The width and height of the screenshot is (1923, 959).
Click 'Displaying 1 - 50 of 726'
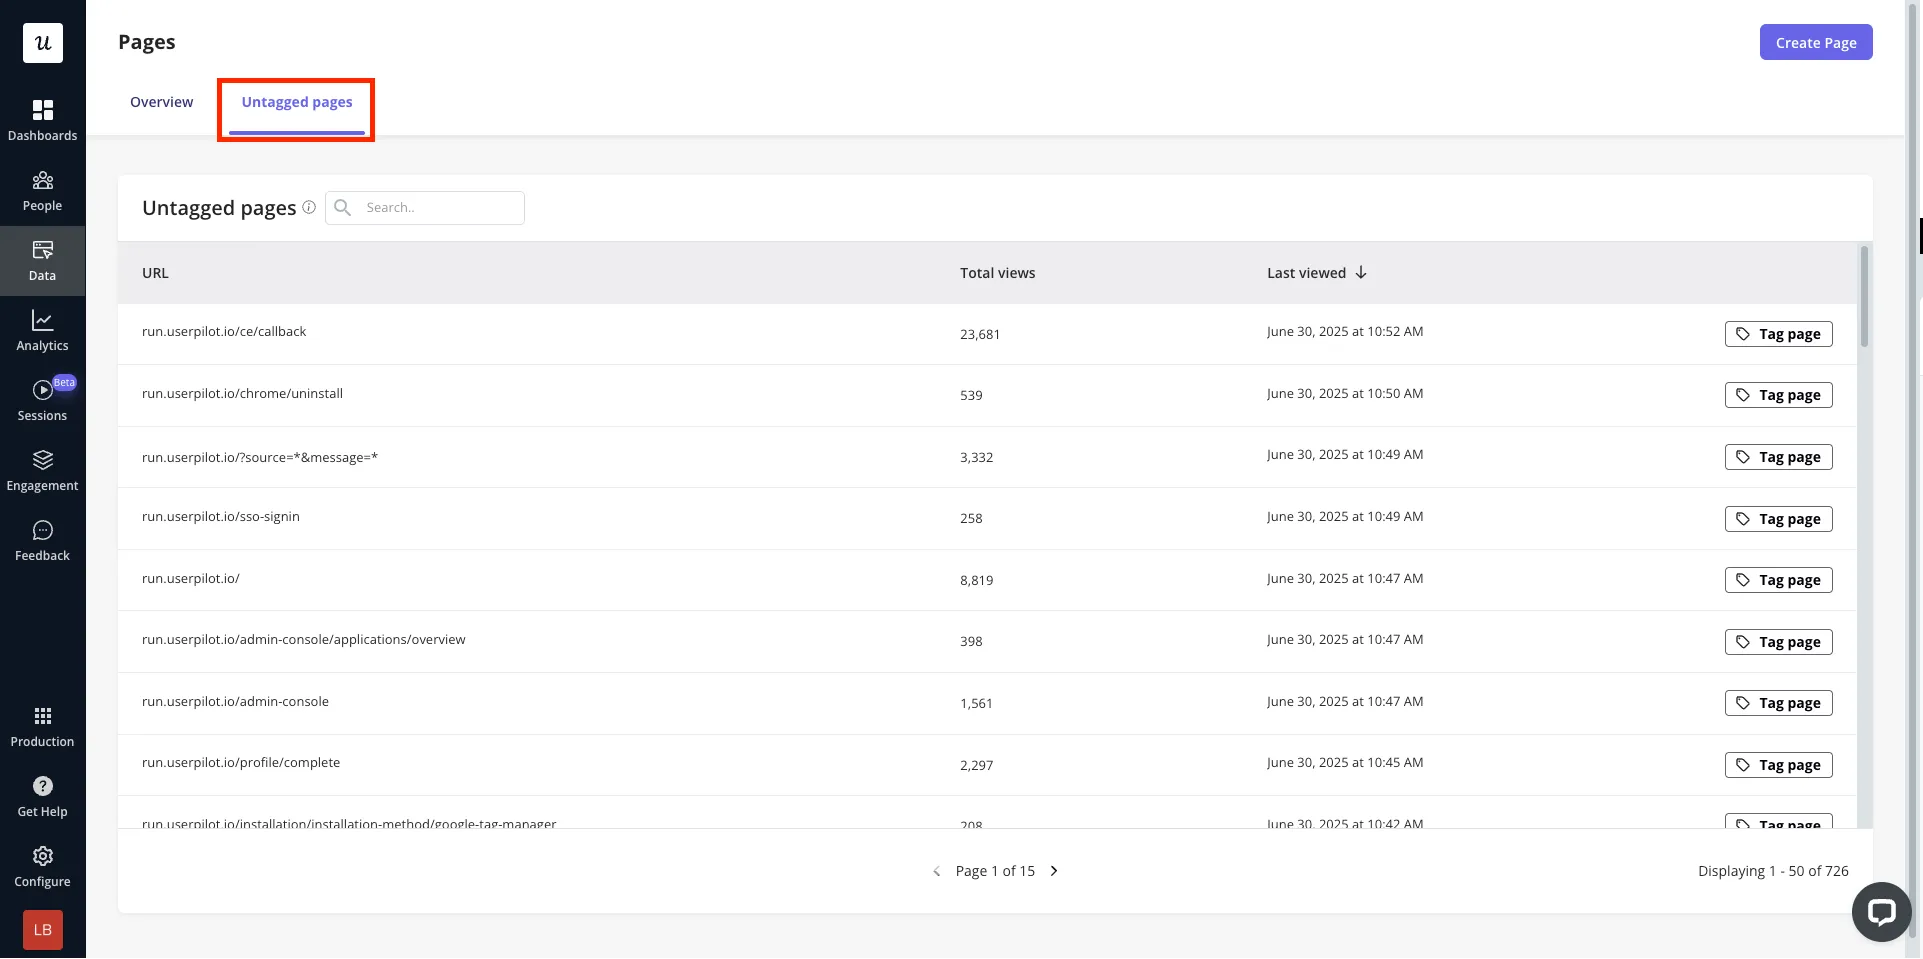click(1773, 871)
